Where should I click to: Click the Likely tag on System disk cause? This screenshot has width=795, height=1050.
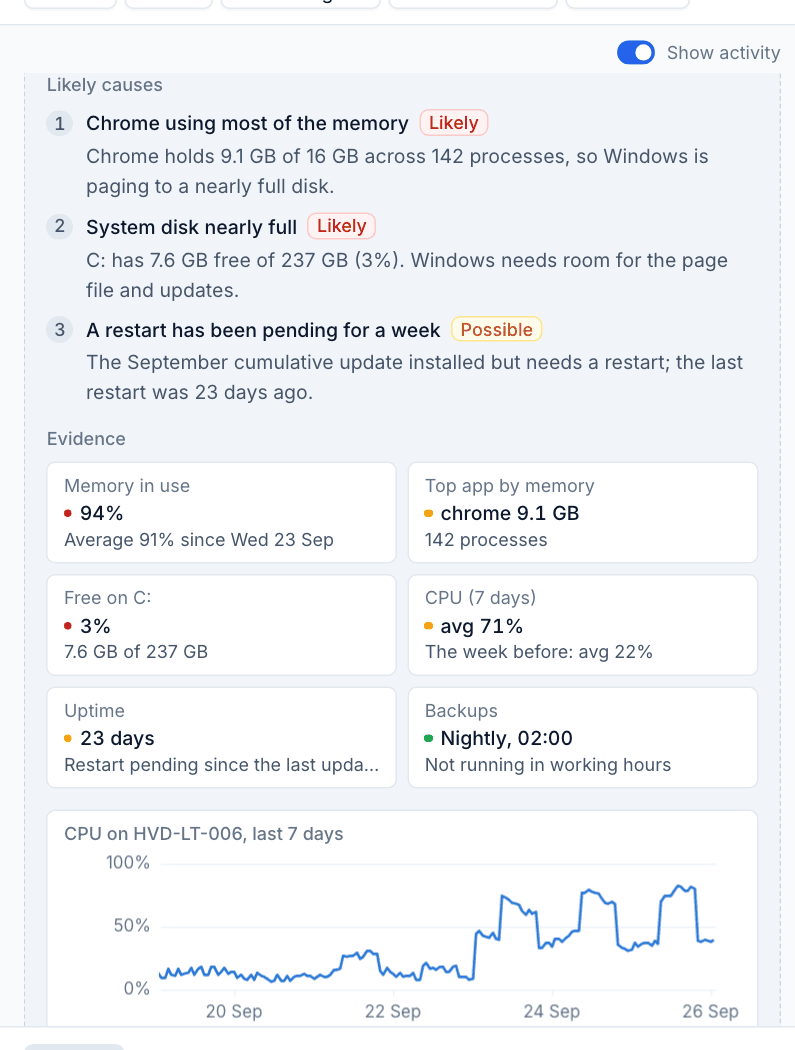(342, 226)
